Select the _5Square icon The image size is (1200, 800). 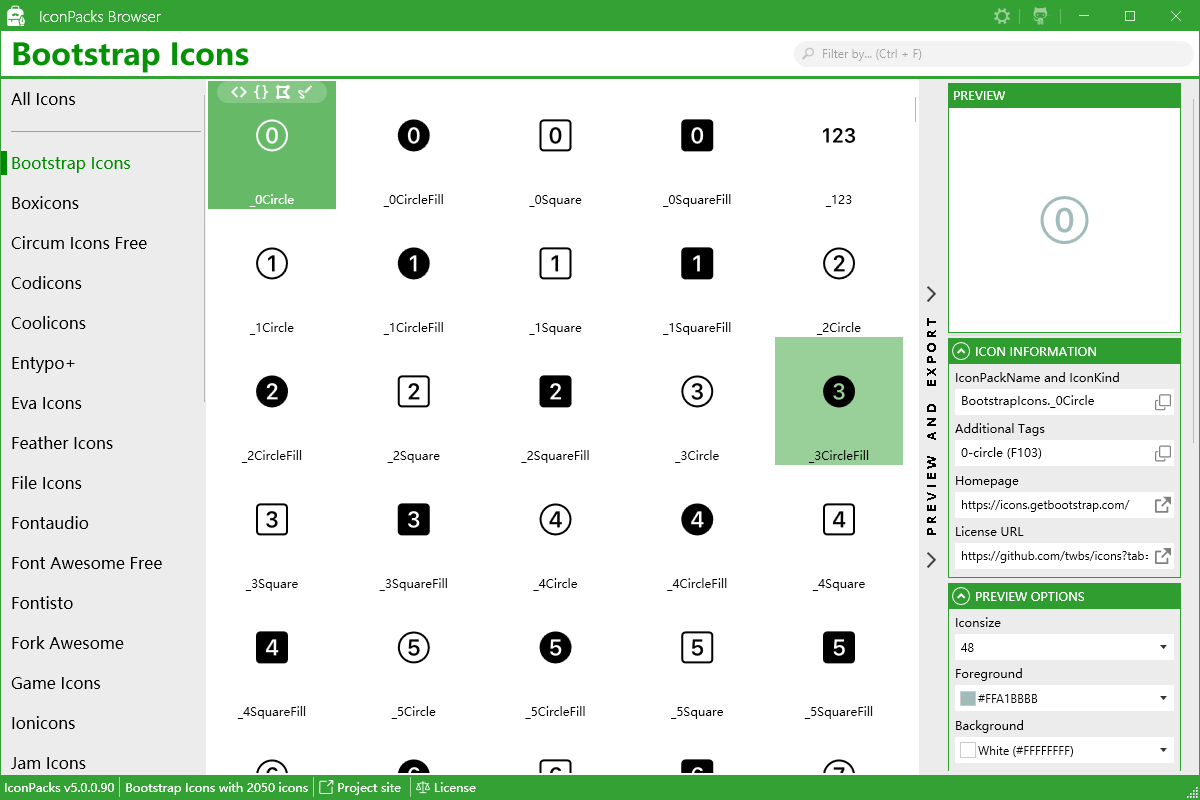[x=697, y=657]
